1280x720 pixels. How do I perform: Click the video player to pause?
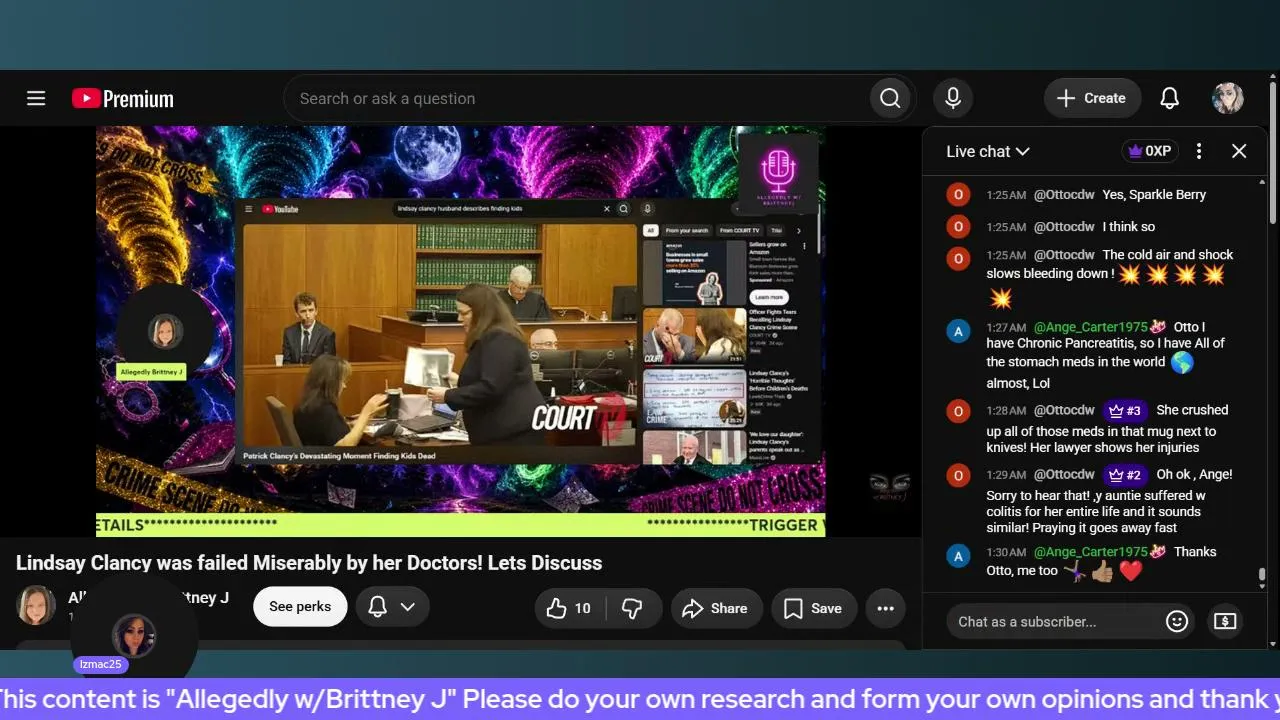(x=460, y=330)
